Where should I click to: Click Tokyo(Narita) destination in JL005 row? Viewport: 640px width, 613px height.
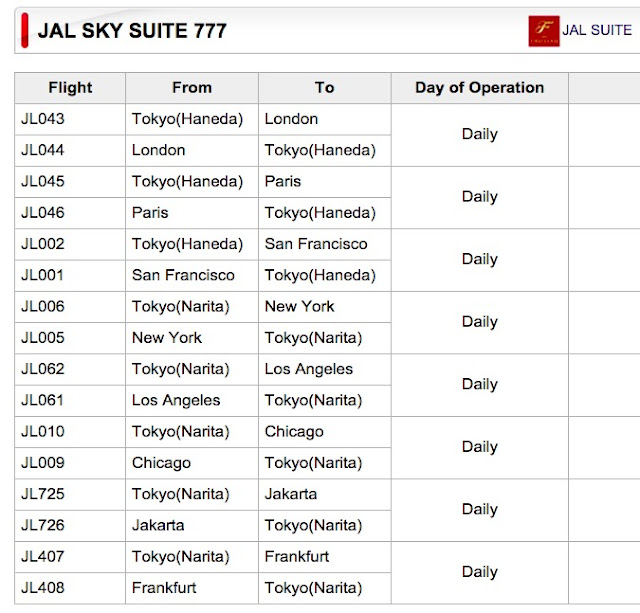(314, 338)
